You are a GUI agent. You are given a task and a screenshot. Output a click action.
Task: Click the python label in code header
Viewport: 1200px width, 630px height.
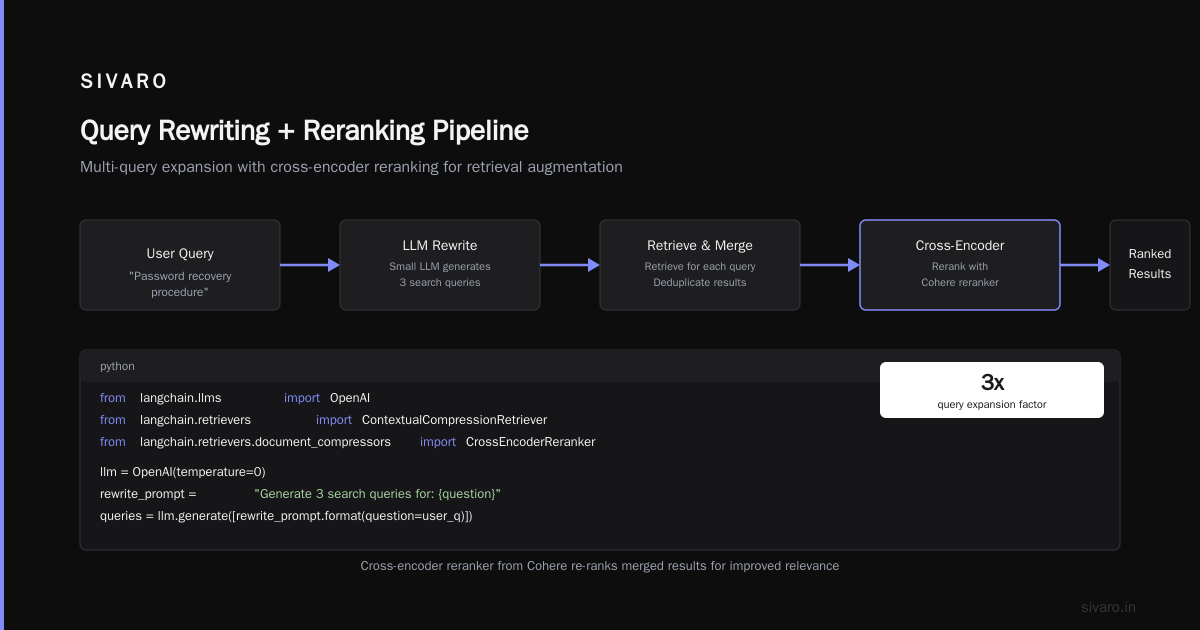117,367
